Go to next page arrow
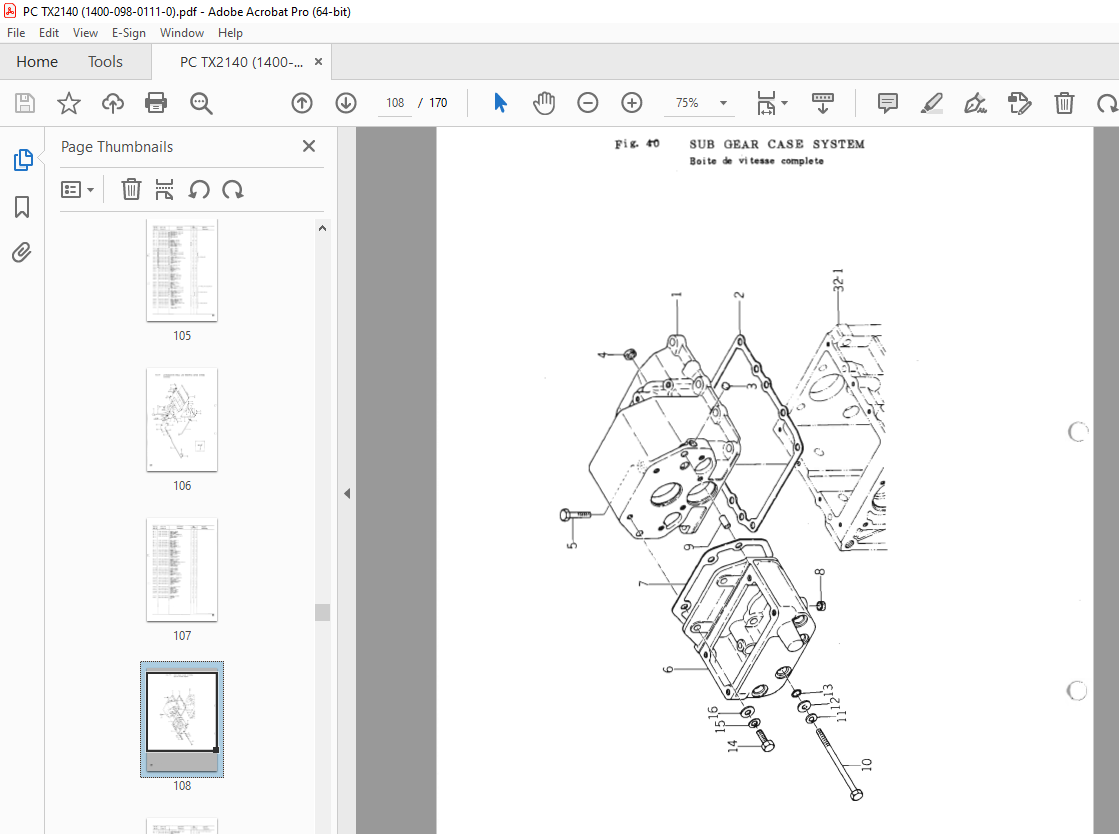This screenshot has width=1119, height=834. click(346, 103)
